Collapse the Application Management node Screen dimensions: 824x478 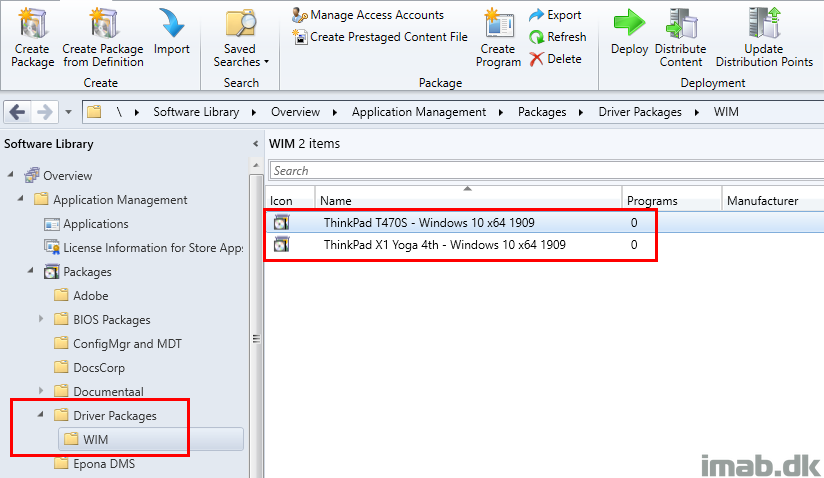point(21,198)
